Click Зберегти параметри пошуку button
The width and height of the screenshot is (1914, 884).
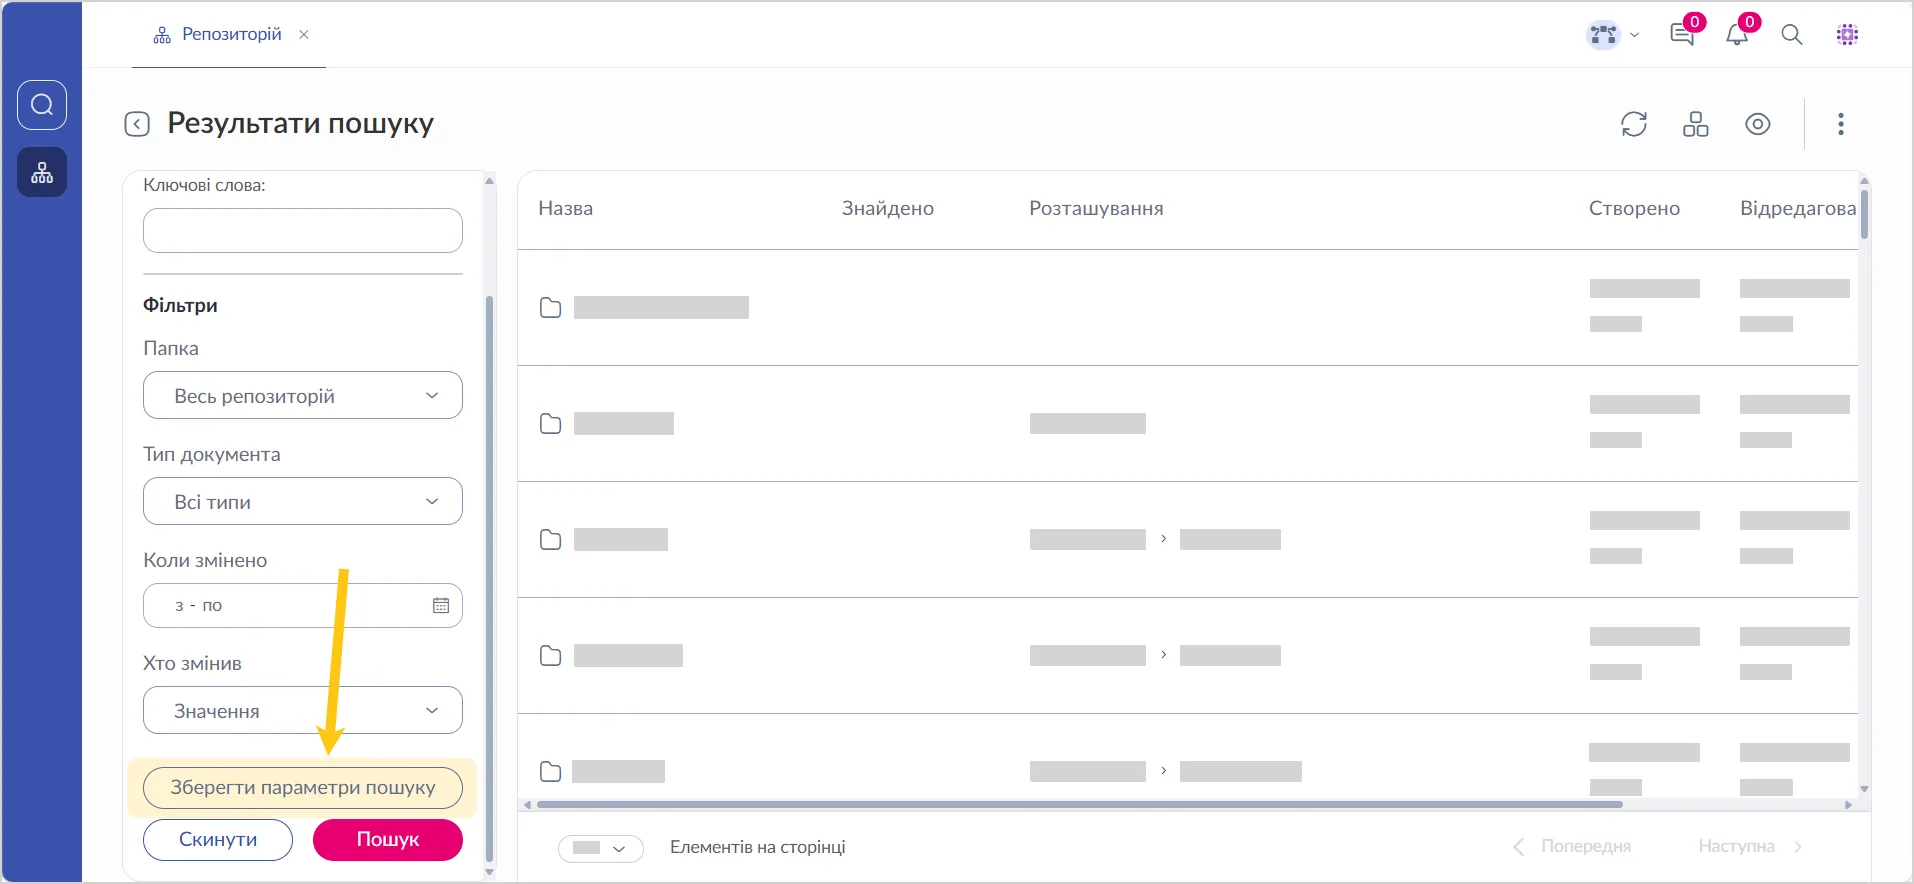click(302, 788)
